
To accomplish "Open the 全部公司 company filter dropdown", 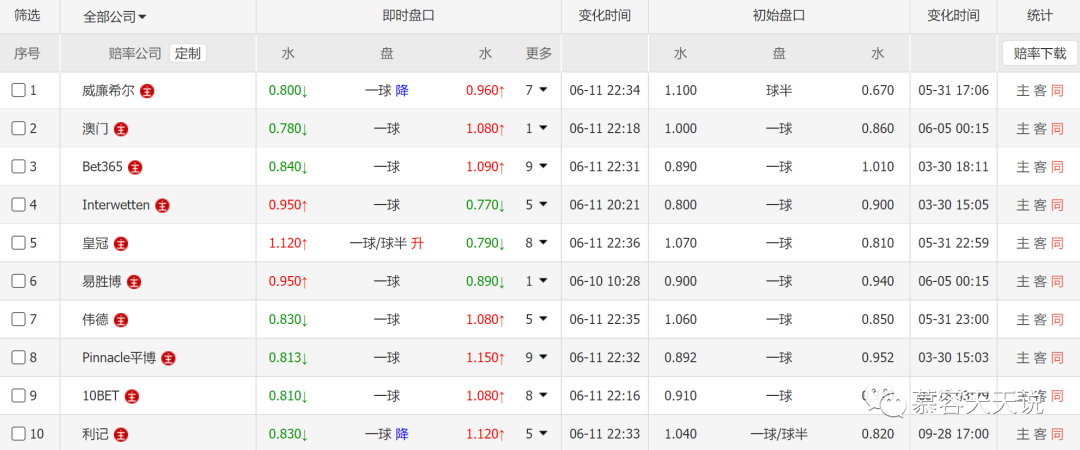I will pos(114,17).
